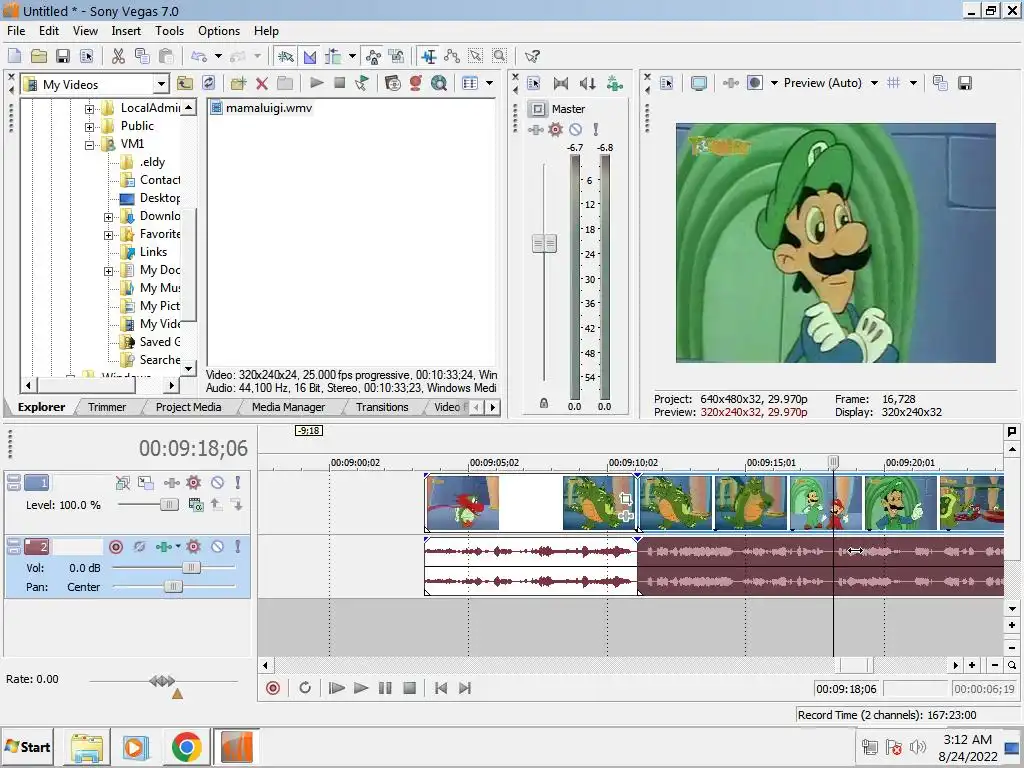The image size is (1024, 768).
Task: Open preview overlays grid dropdown arrow
Action: coord(913,83)
